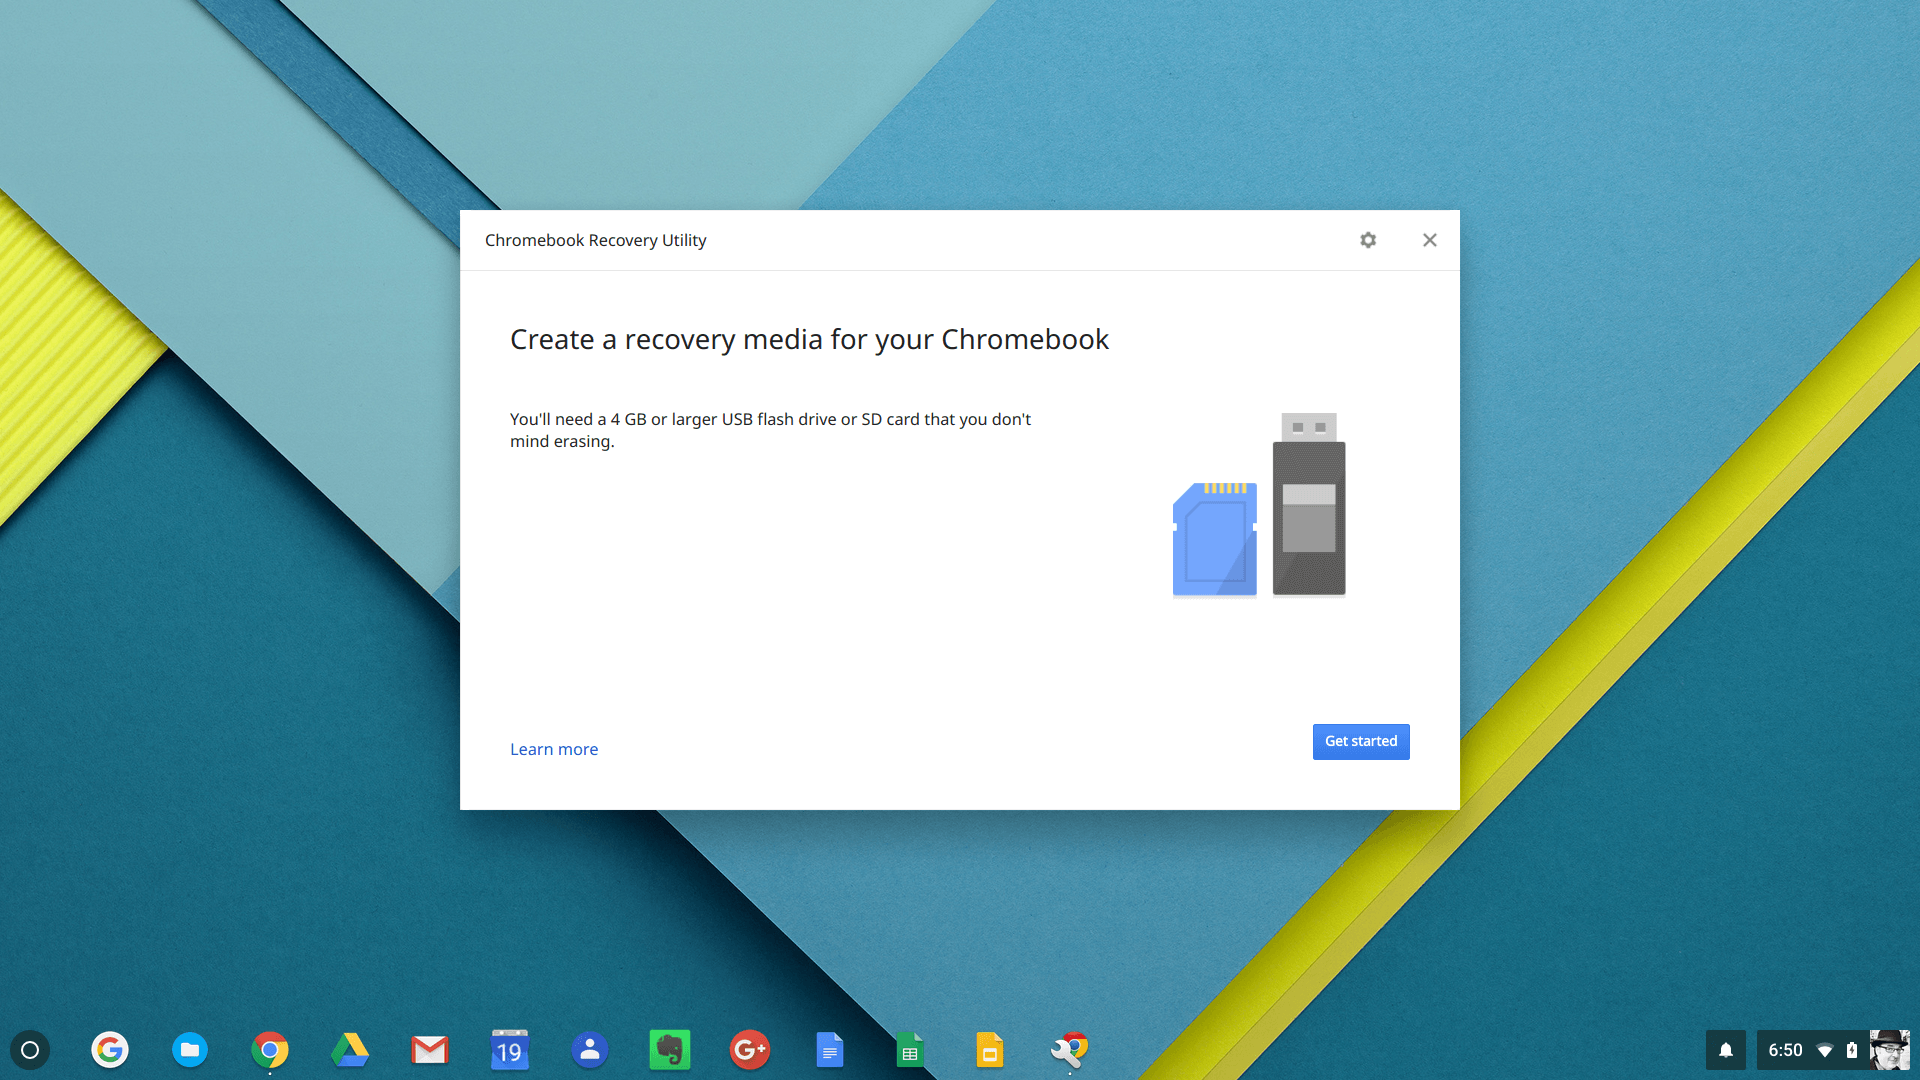Open the Files app in shelf
Image resolution: width=1920 pixels, height=1080 pixels.
pos(190,1050)
